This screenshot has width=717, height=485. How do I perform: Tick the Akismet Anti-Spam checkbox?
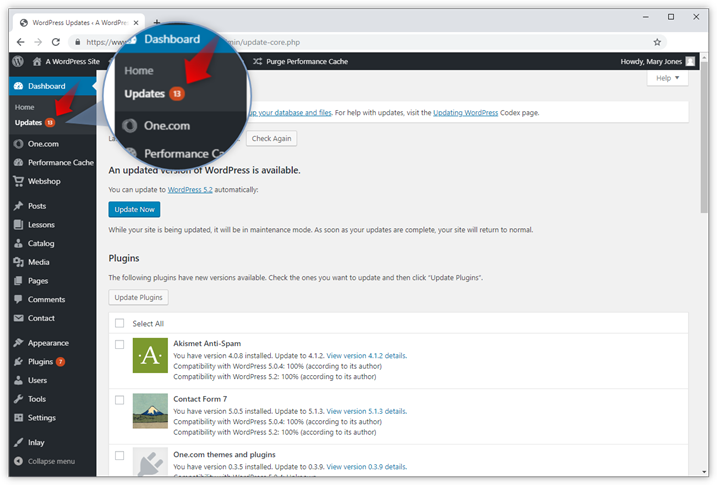[120, 344]
